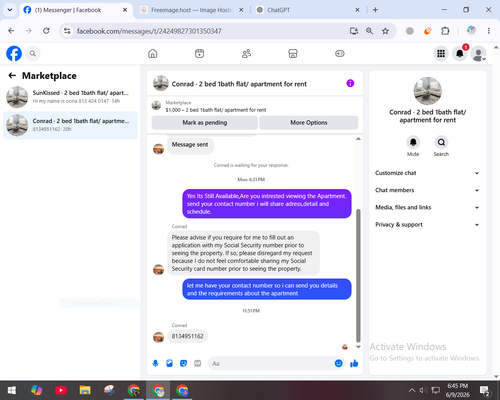Show hidden system tray icons

(412, 390)
